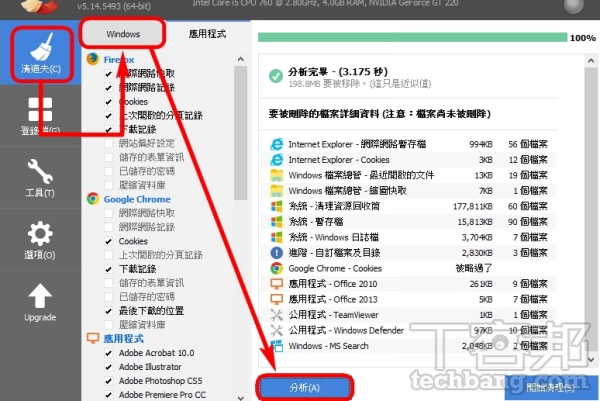Click the Upgrade arrow icon
The height and width of the screenshot is (401, 600).
[x=40, y=295]
